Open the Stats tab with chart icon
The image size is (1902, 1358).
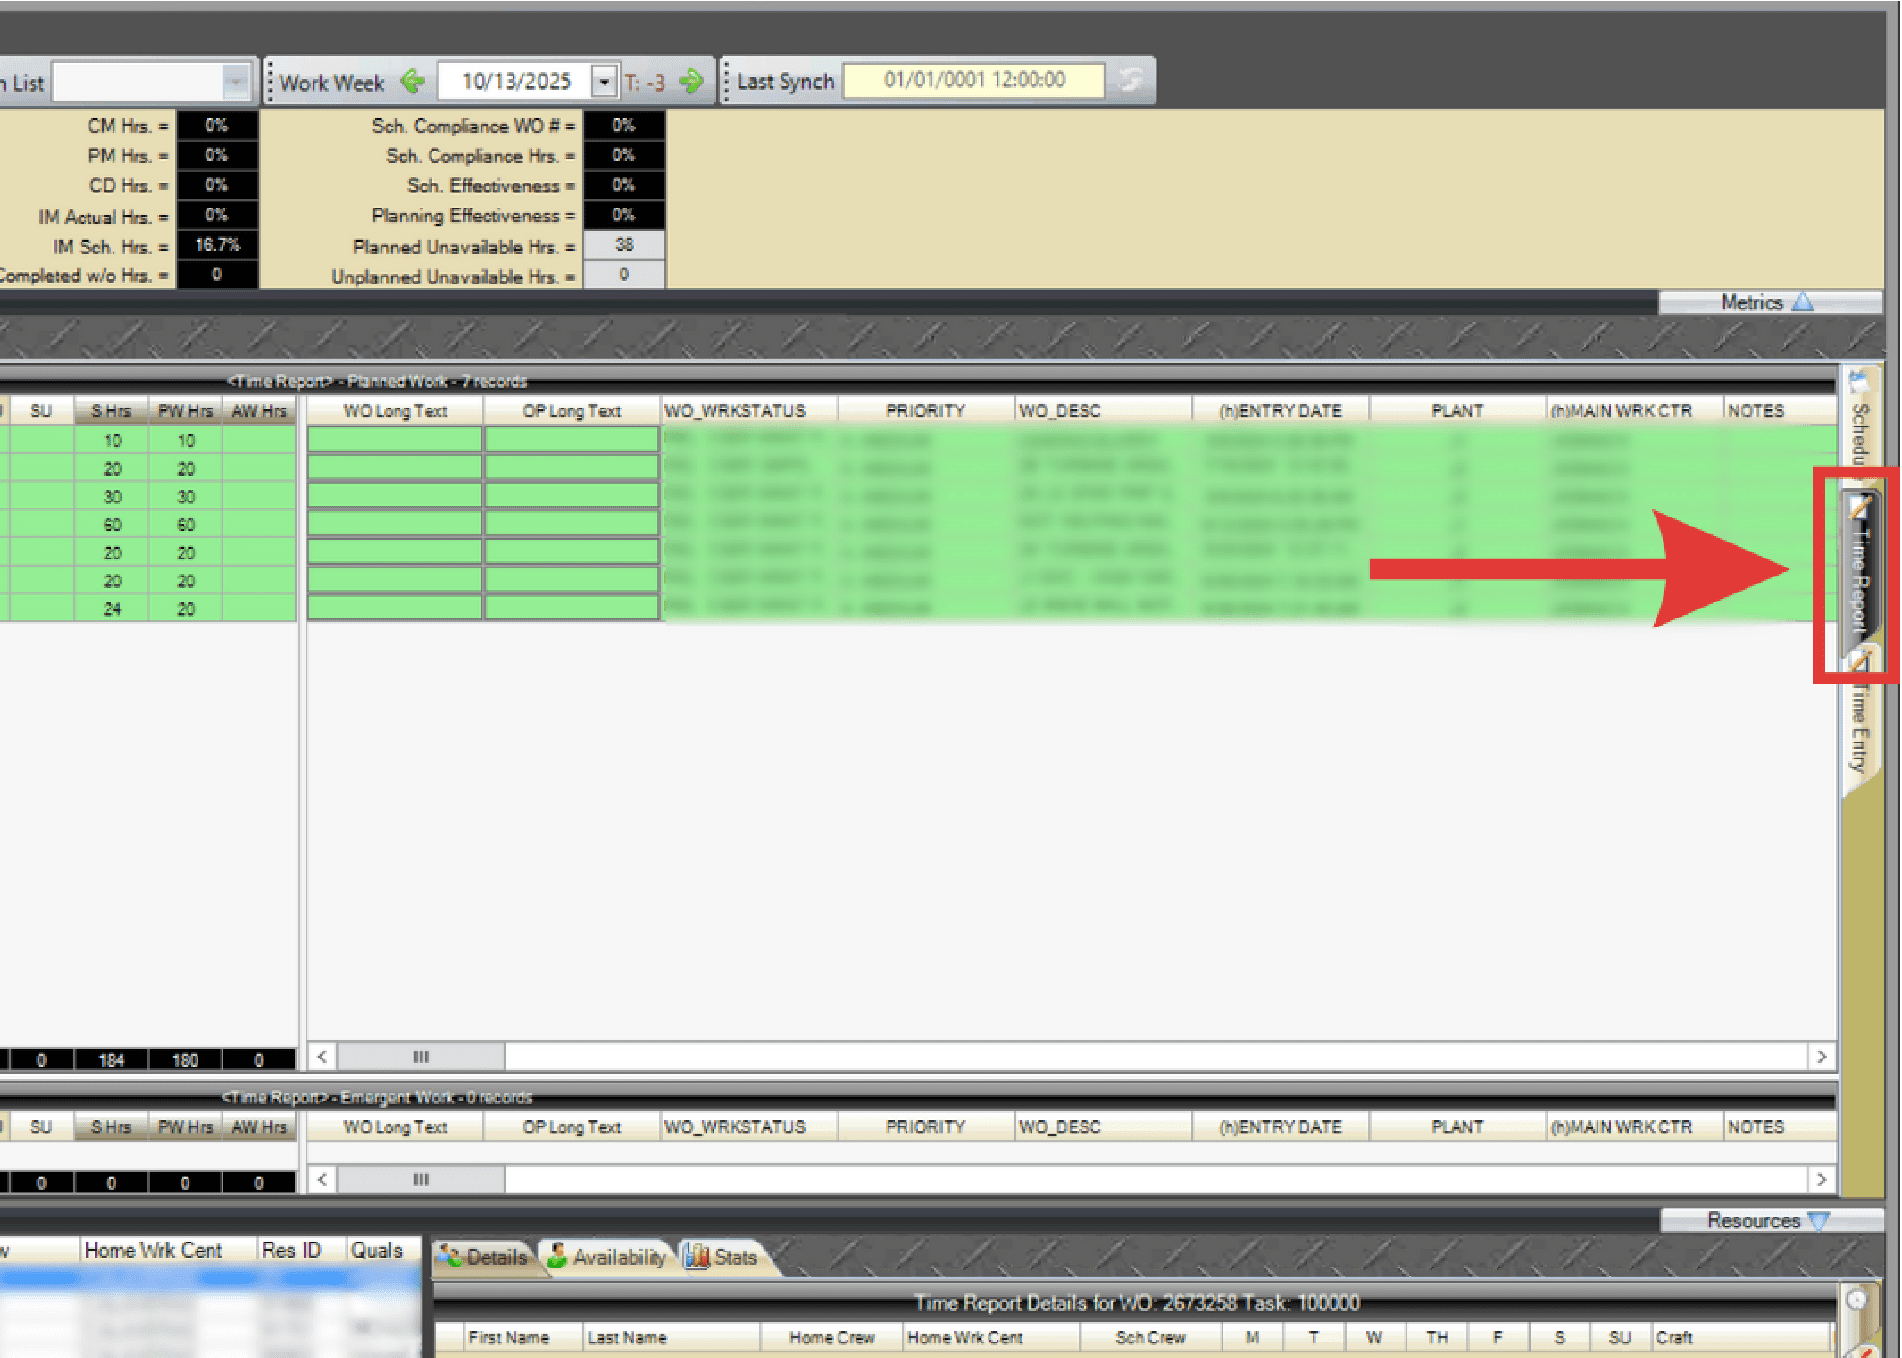click(722, 1257)
